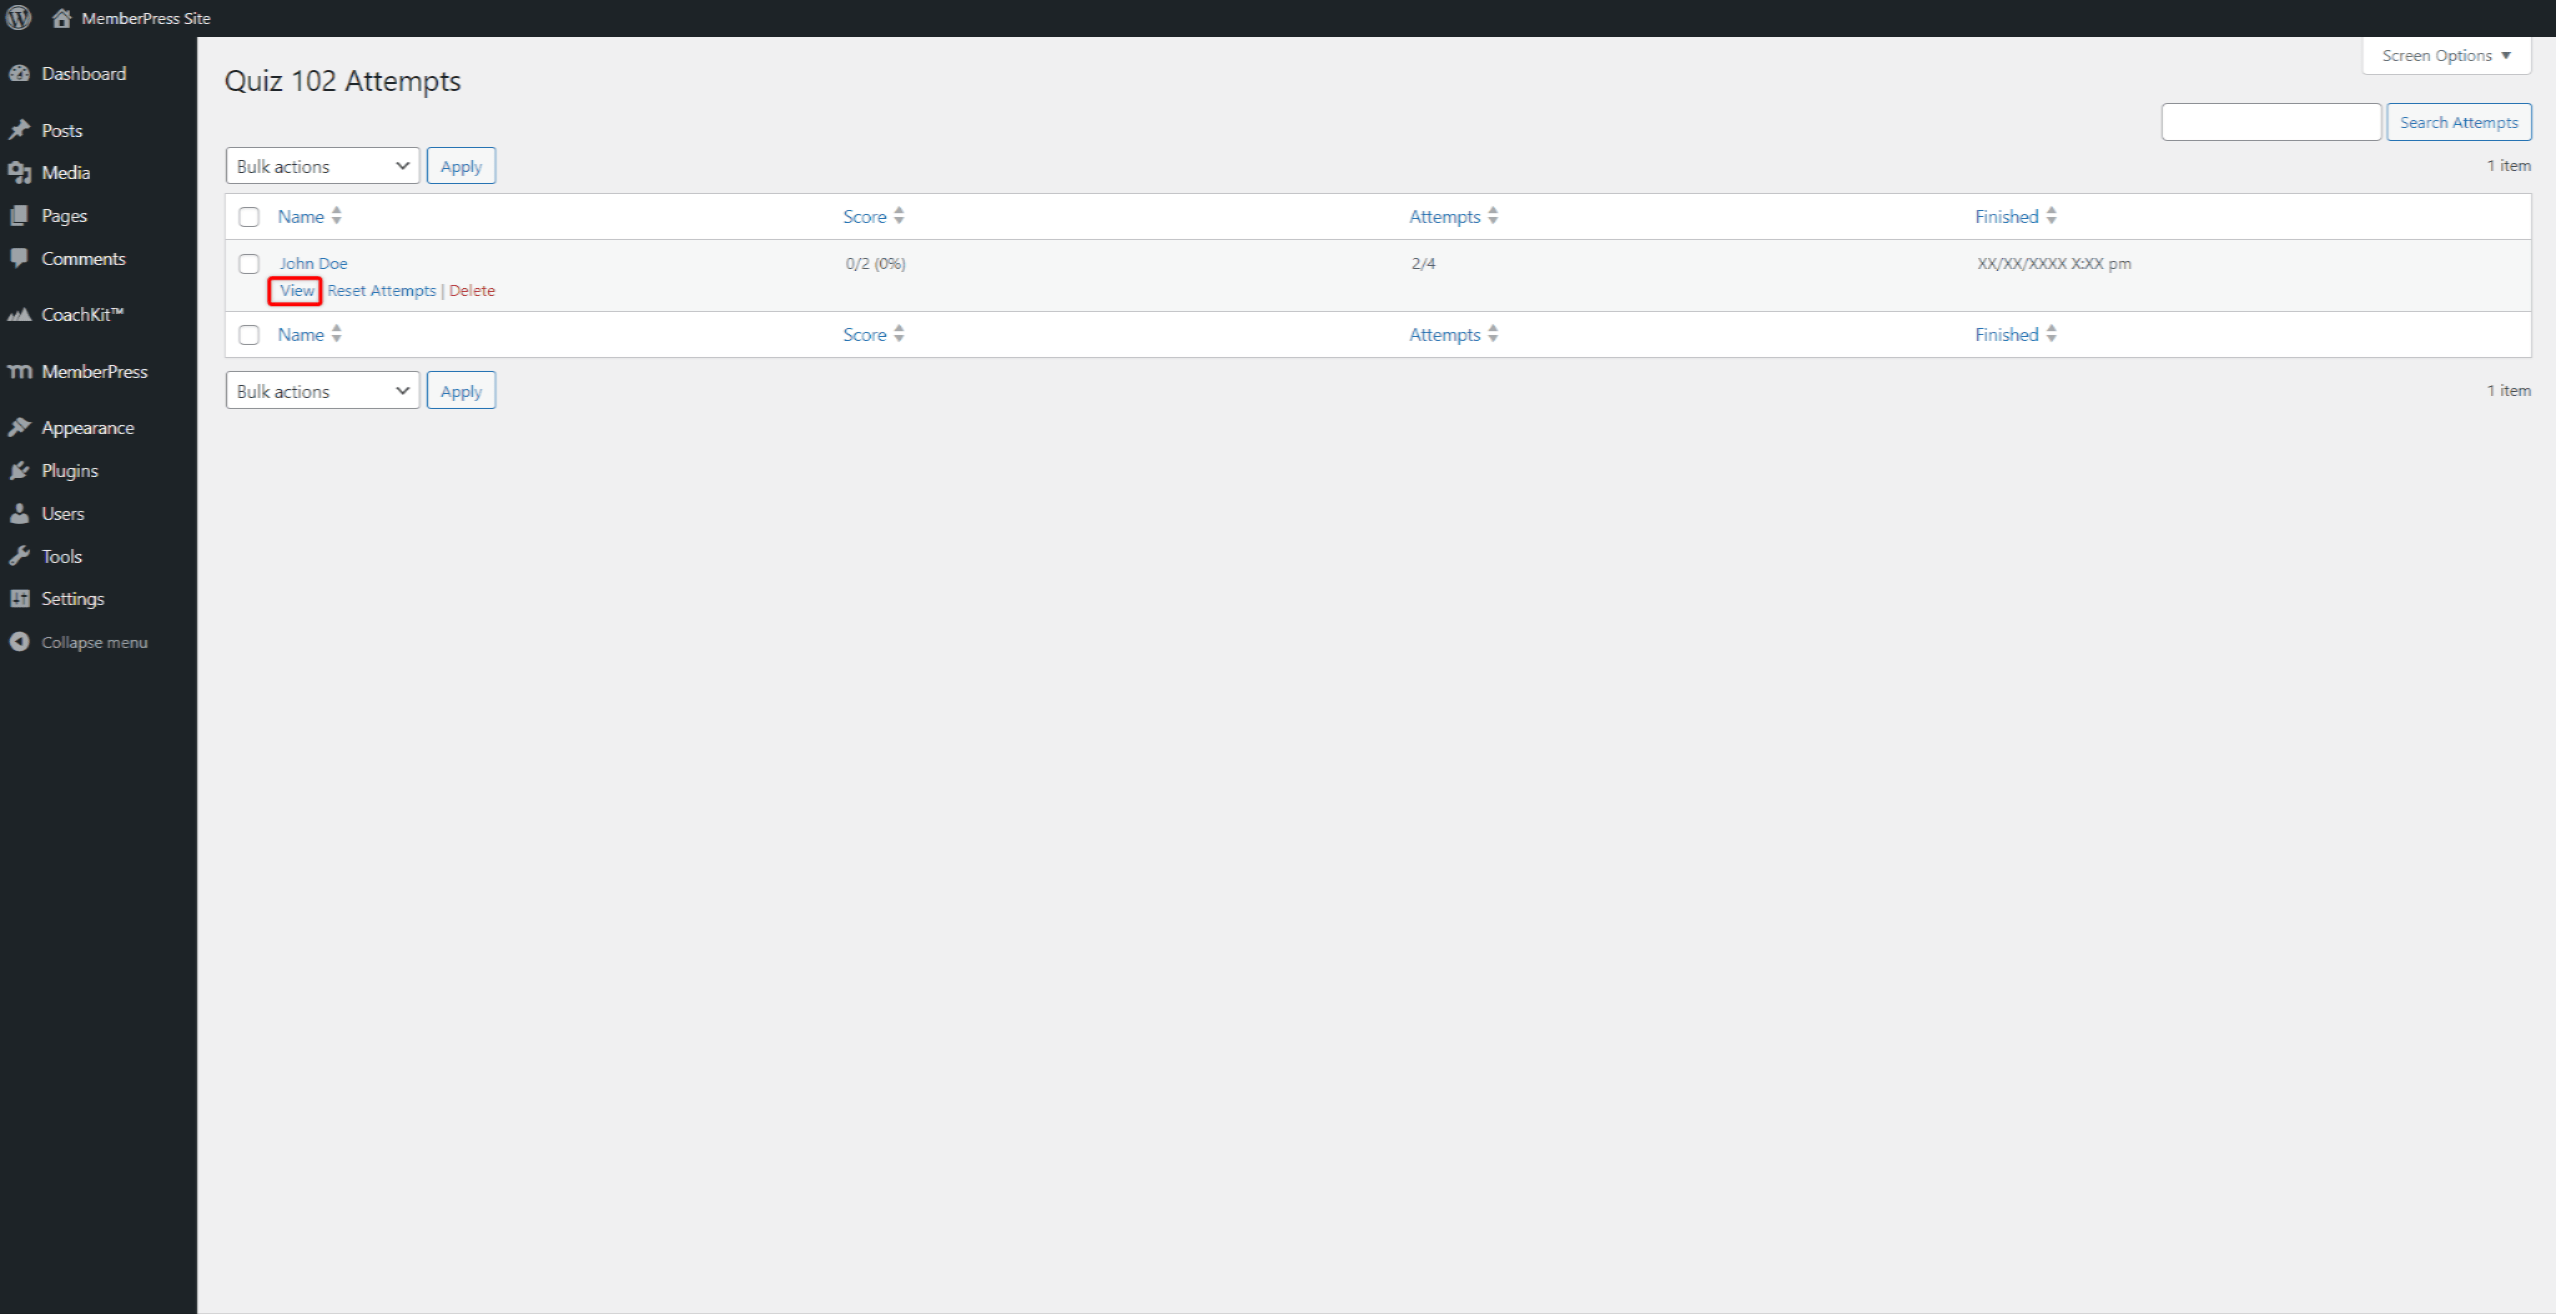
Task: Click View link for John Doe
Action: pyautogui.click(x=295, y=288)
